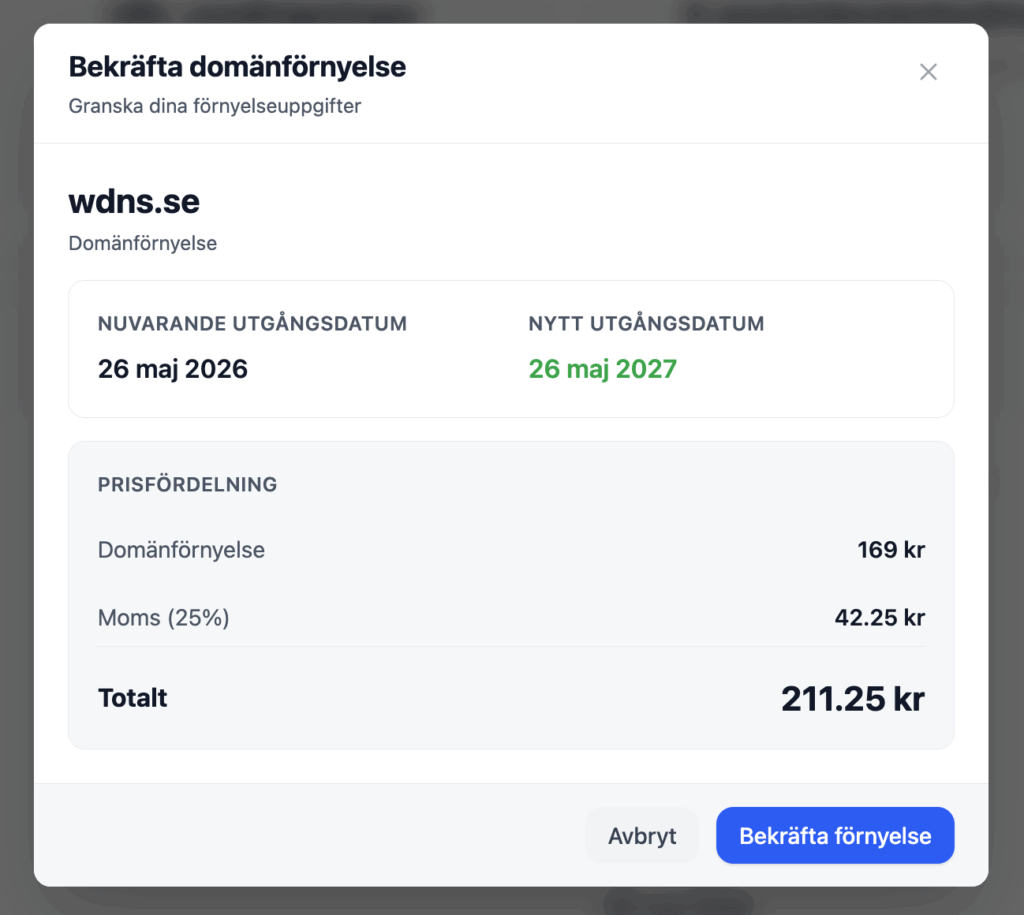Click the Totalt label

(x=133, y=698)
